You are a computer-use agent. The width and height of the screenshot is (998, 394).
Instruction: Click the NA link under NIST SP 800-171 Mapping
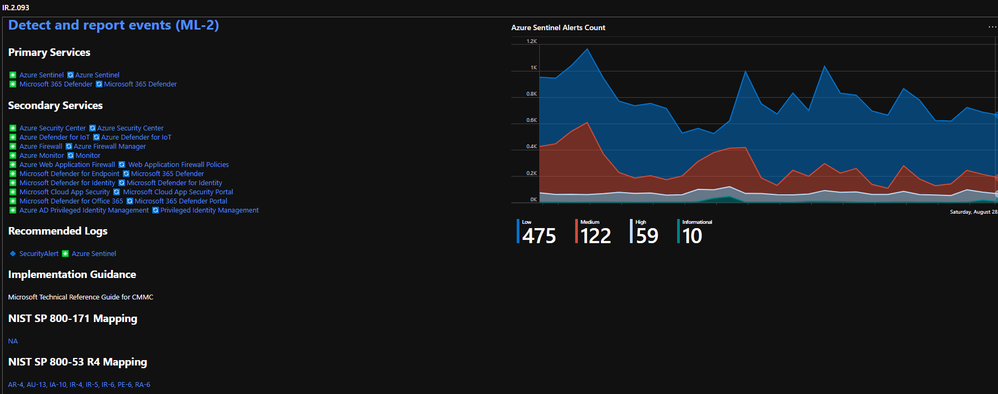(x=13, y=341)
